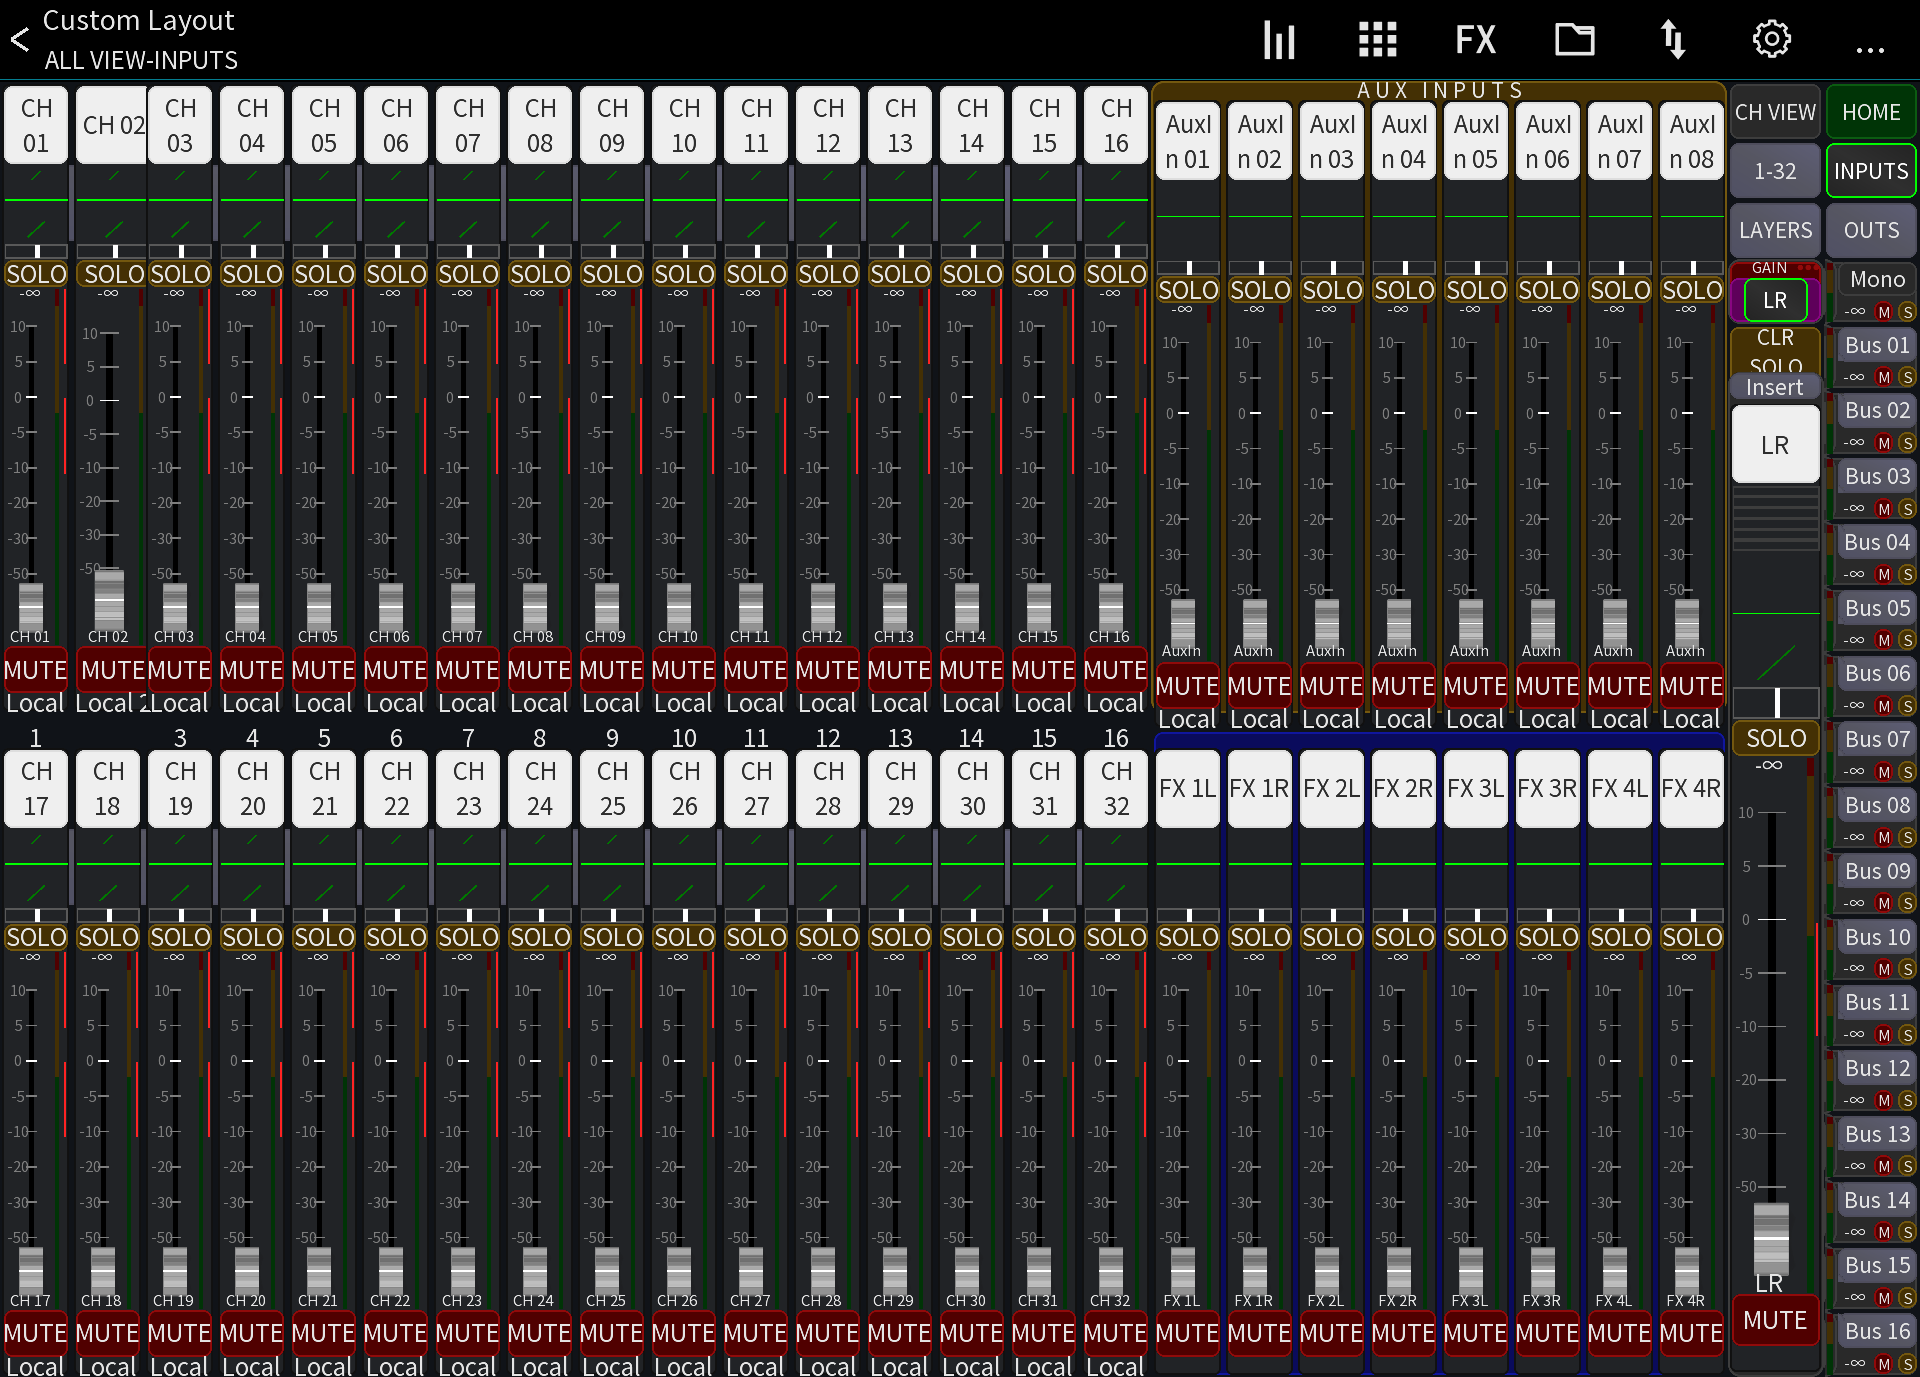This screenshot has width=1920, height=1377.
Task: Click the Local source label under Aux In 01
Action: point(1188,720)
